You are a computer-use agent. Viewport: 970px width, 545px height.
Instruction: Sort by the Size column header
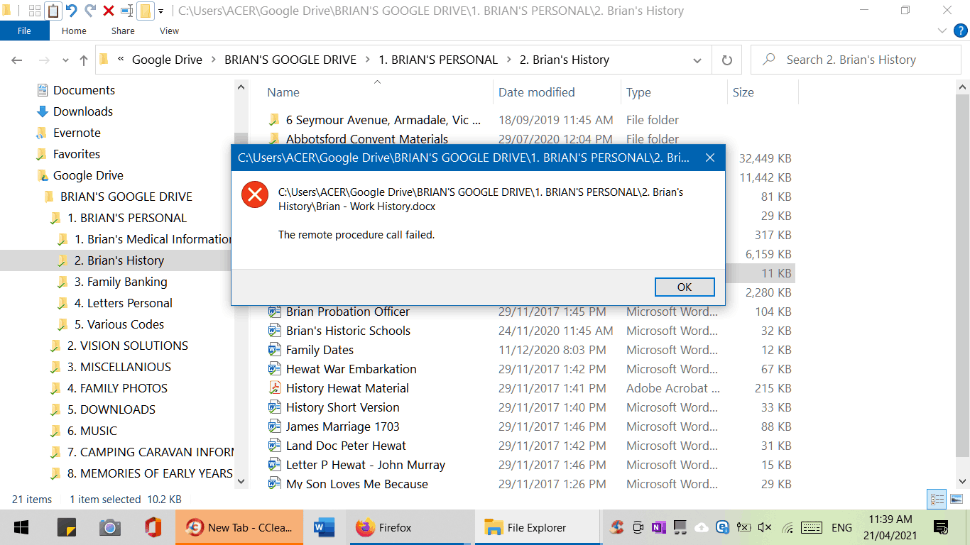coord(743,92)
